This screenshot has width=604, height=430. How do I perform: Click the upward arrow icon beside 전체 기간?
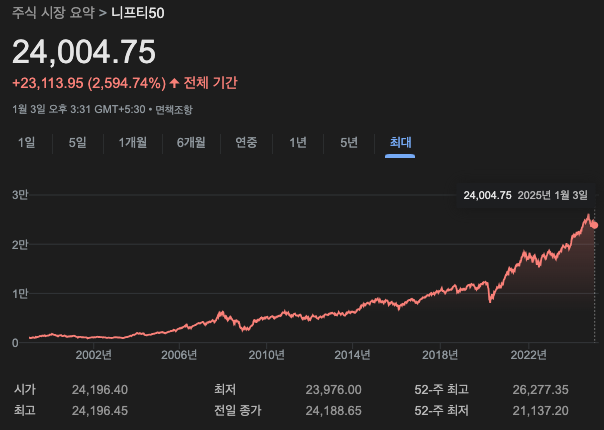tap(174, 83)
